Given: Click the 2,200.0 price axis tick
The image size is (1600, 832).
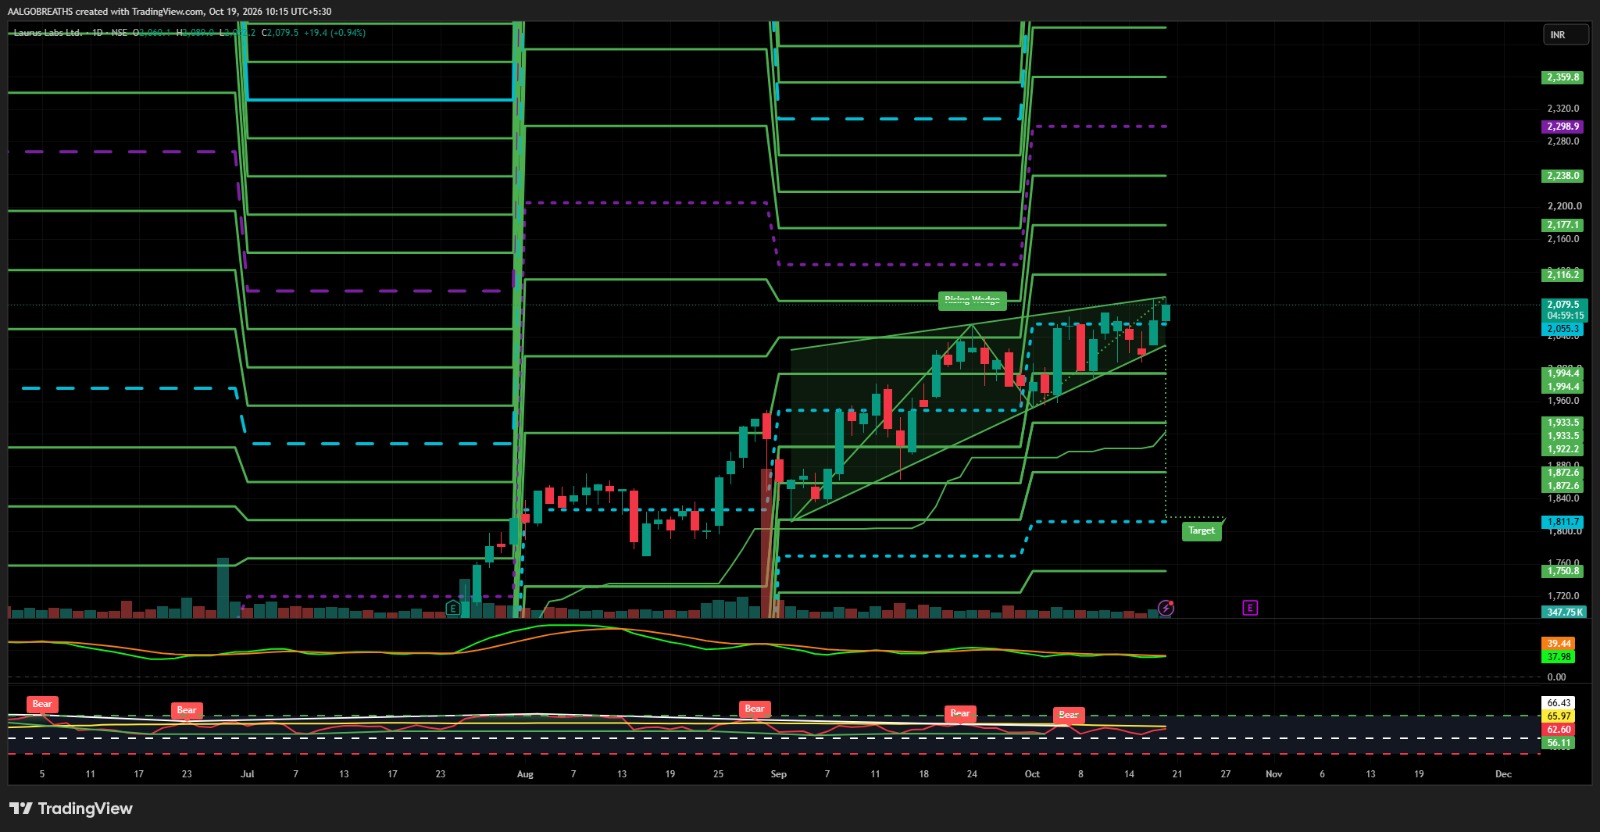Looking at the screenshot, I should tap(1563, 207).
